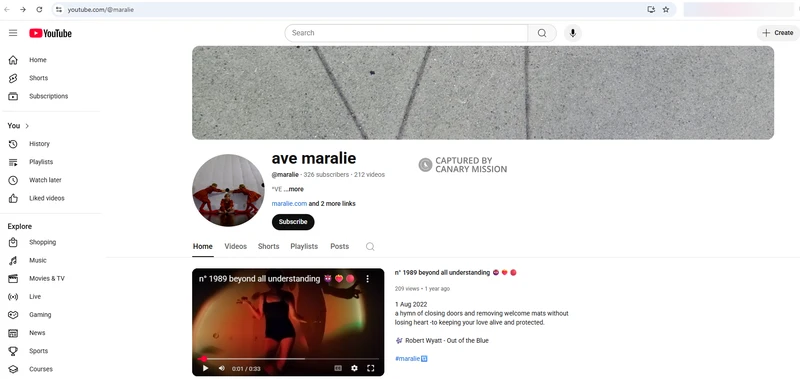Click overlay title 'n° 1989 beyond all understanding'
800x379 pixels.
click(x=259, y=279)
